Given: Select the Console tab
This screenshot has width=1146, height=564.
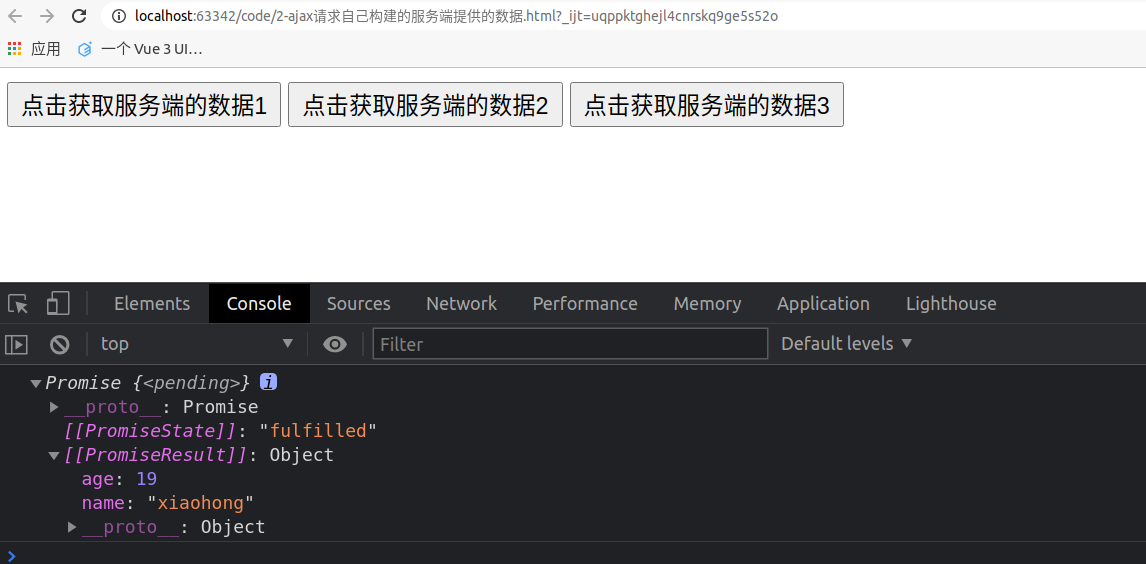Looking at the screenshot, I should point(259,303).
